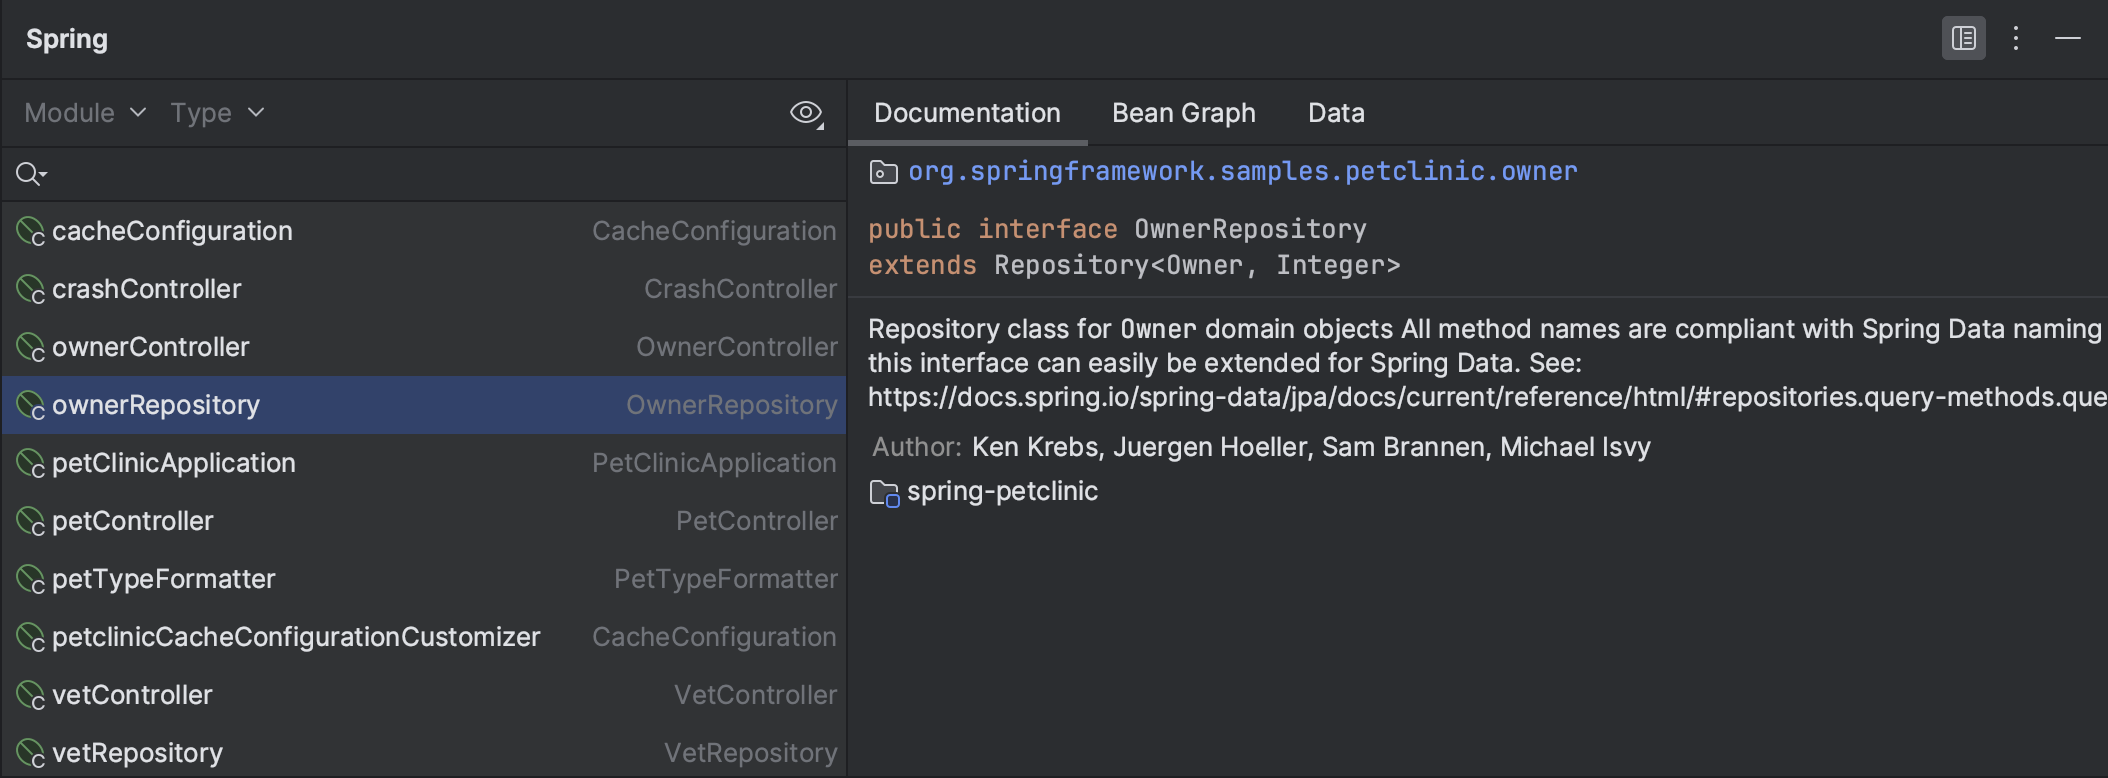Click the crashController bean icon
Image resolution: width=2108 pixels, height=778 pixels.
[x=31, y=290]
